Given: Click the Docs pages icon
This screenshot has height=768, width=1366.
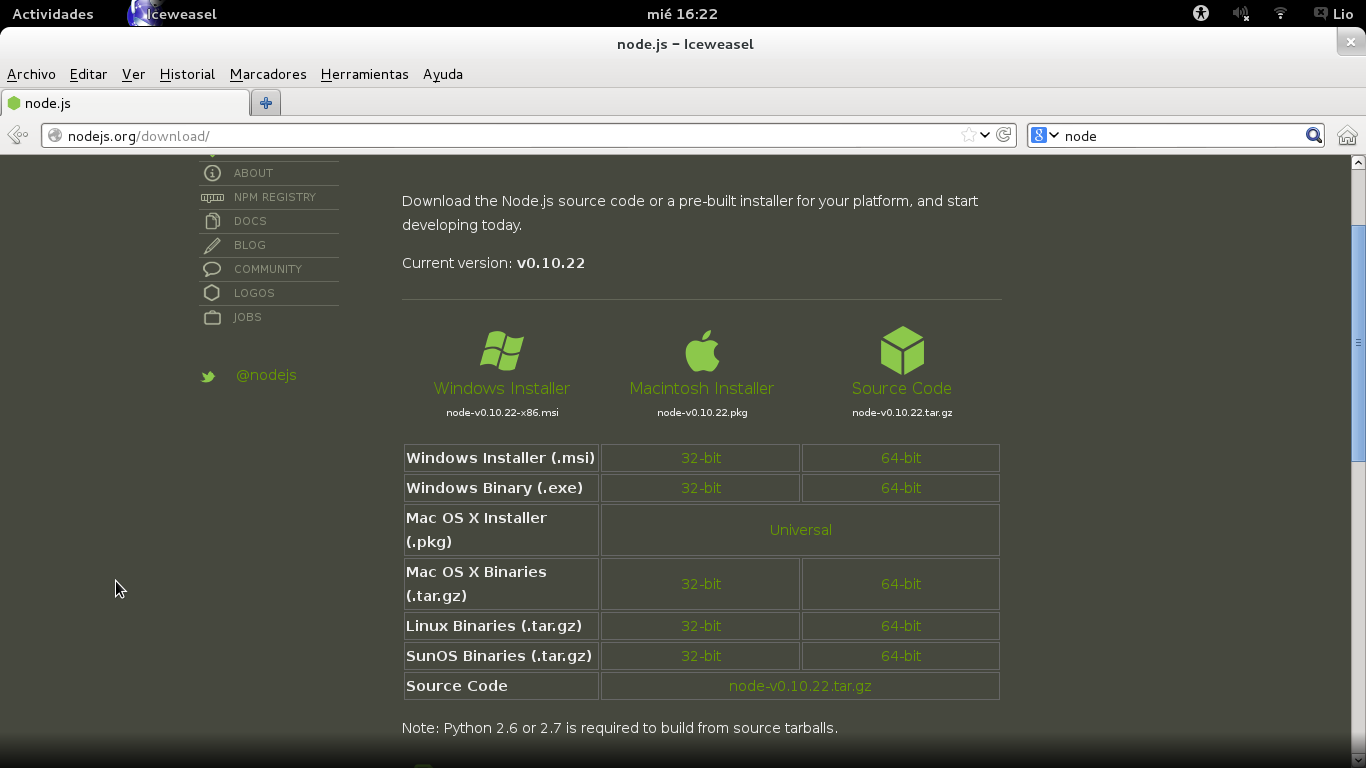Looking at the screenshot, I should 212,221.
